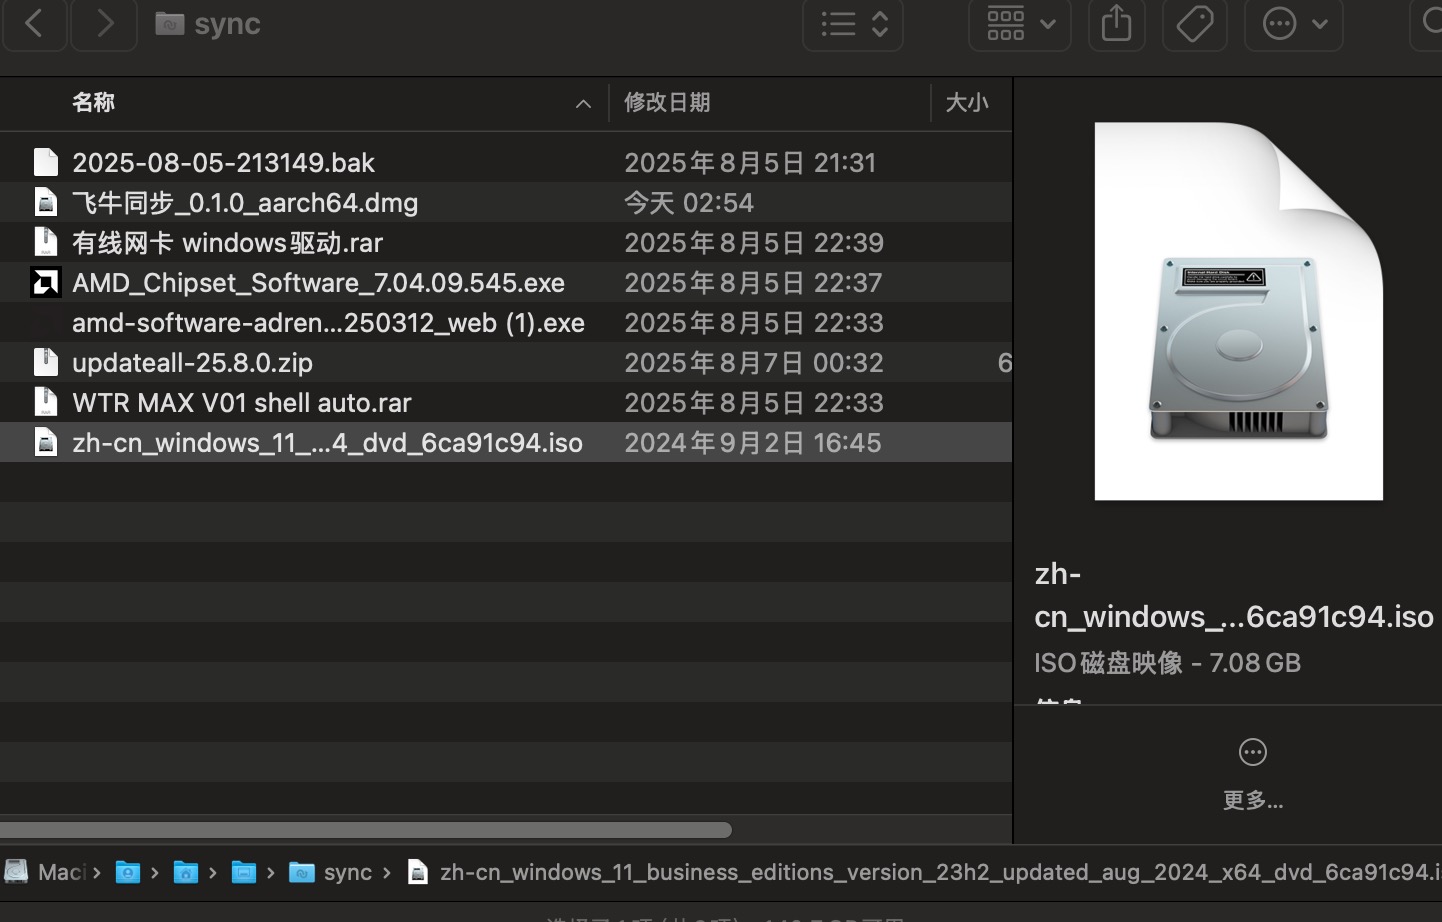Screen dimensions: 1442x922
Task: Open the sync folder in the path bar
Action: click(331, 872)
